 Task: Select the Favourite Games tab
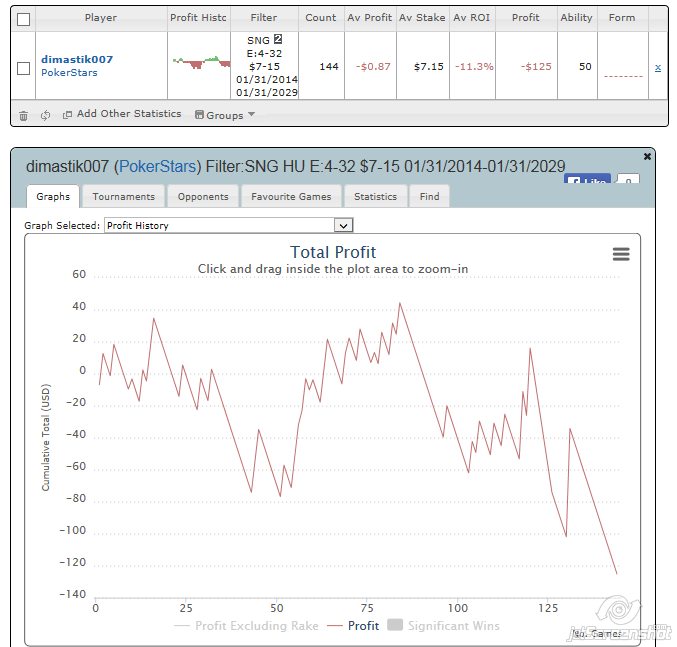pyautogui.click(x=290, y=197)
